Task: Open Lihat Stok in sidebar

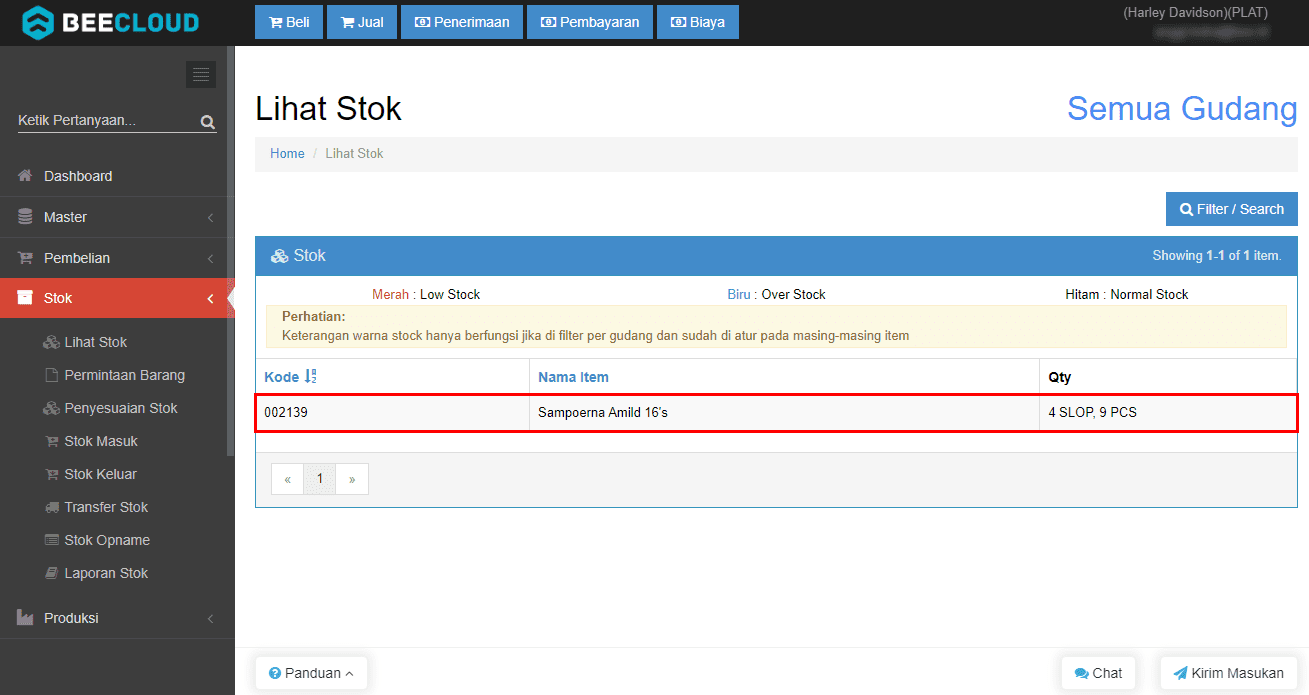Action: click(96, 342)
